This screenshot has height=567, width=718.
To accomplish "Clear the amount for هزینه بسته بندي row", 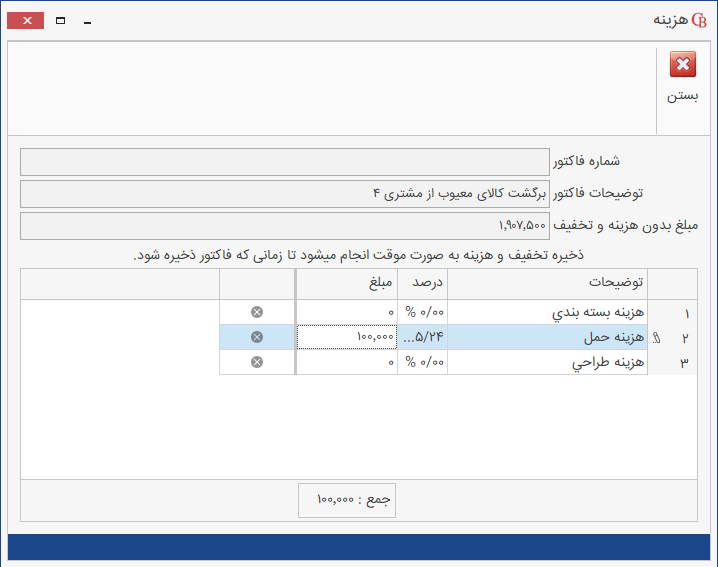I will click(x=257, y=312).
